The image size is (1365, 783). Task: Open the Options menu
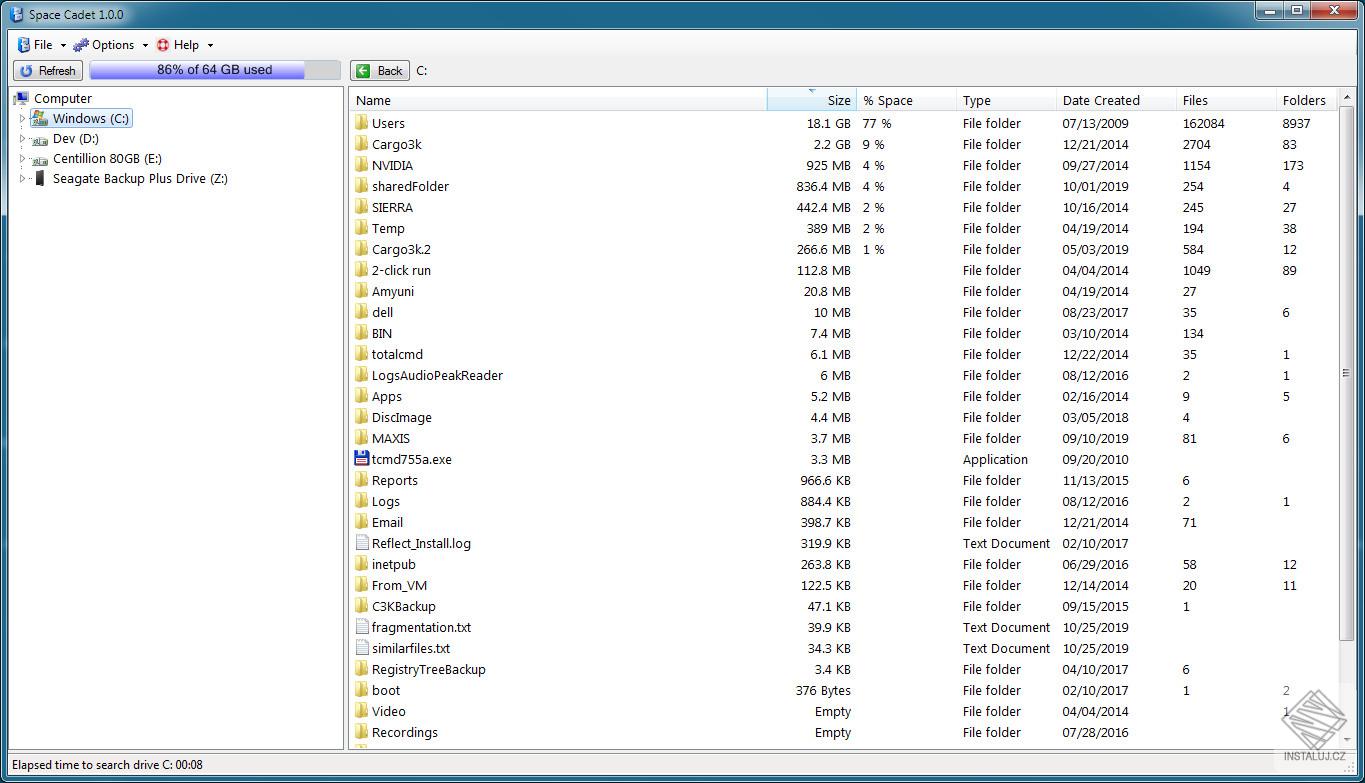[110, 45]
